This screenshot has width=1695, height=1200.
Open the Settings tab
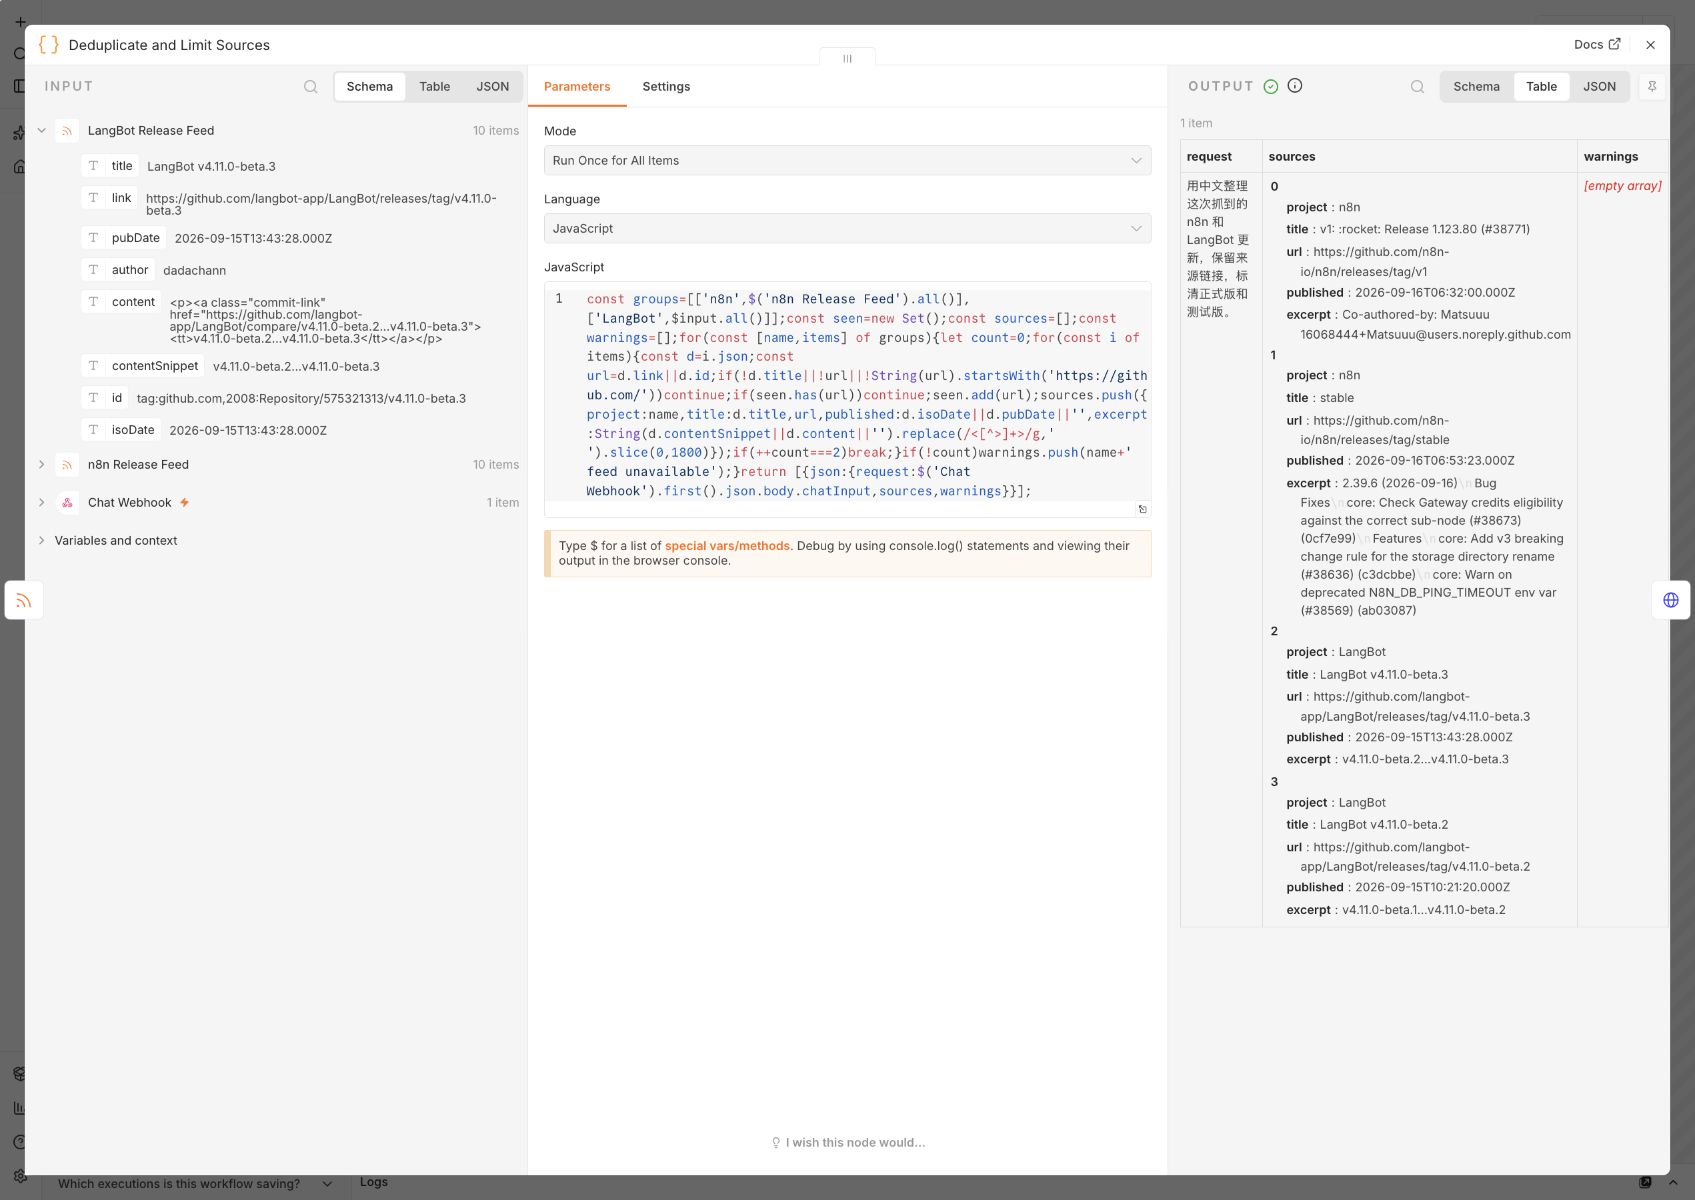[666, 87]
